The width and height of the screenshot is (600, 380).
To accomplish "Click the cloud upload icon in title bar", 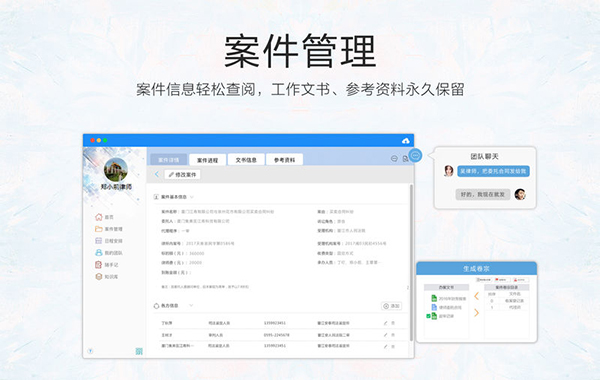I will click(x=406, y=141).
